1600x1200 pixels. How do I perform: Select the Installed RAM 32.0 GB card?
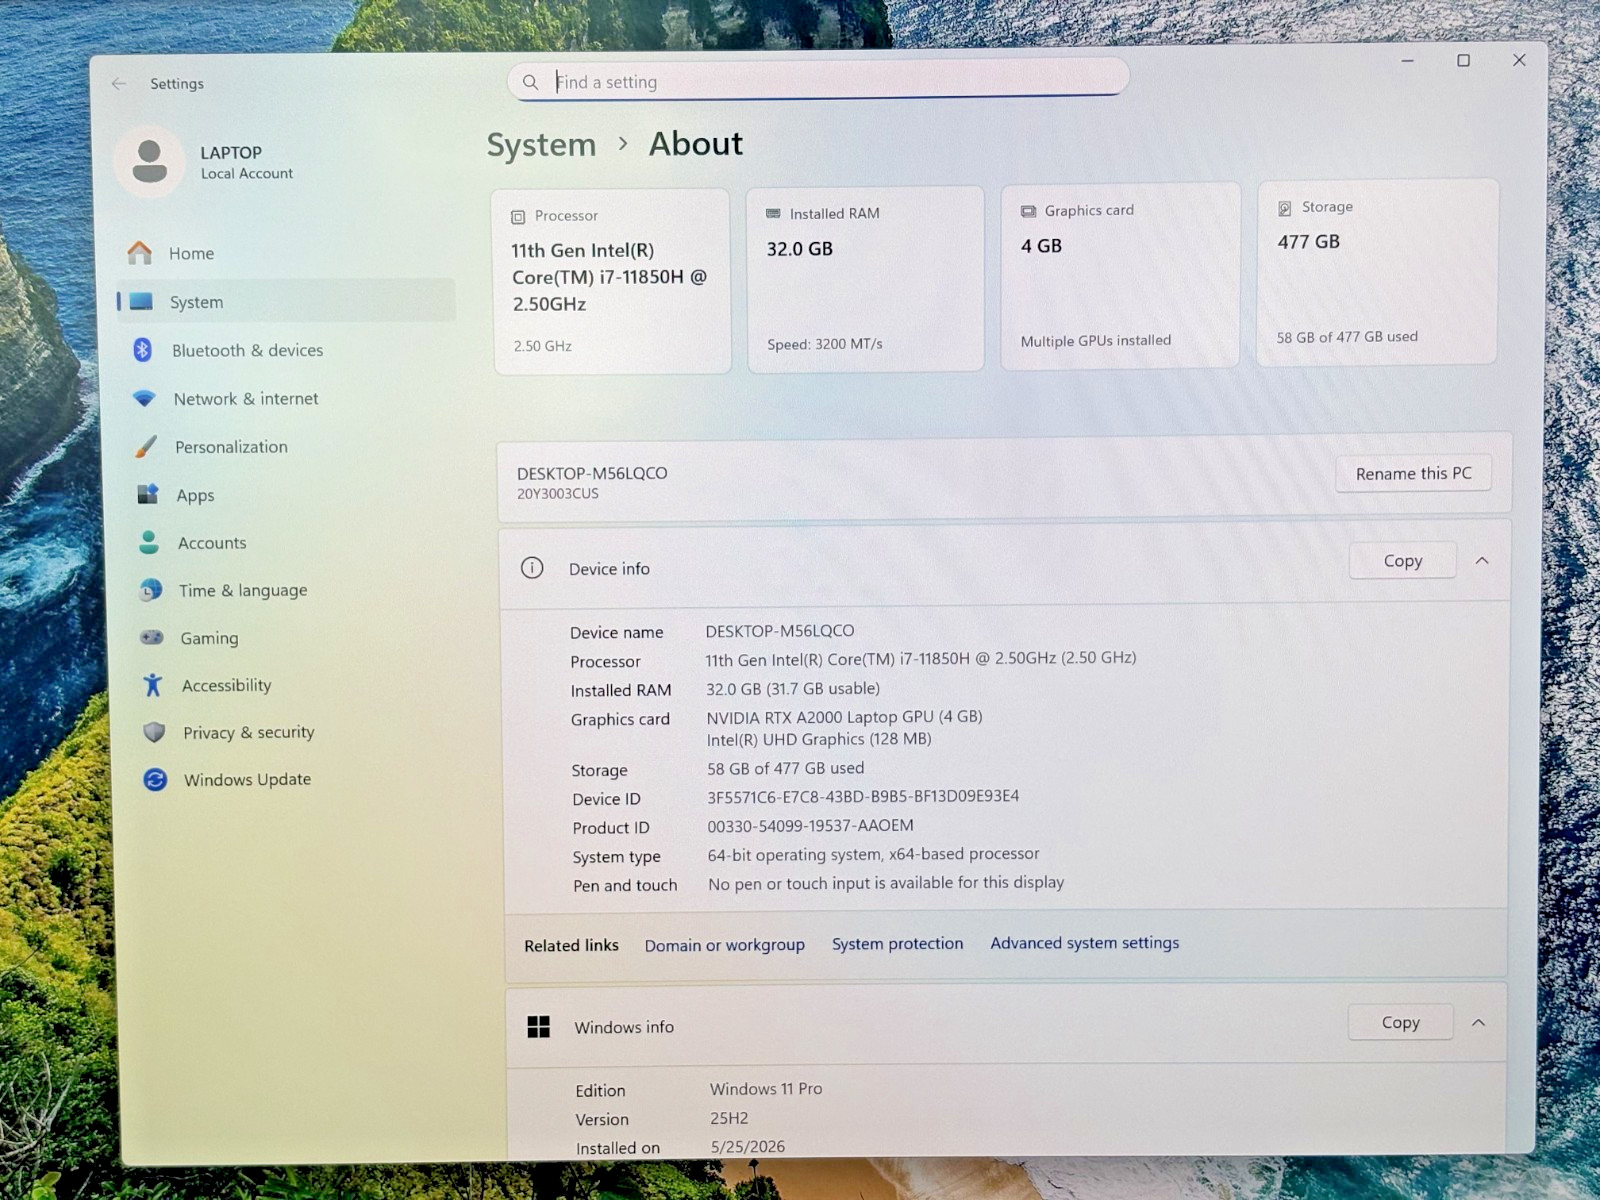point(865,278)
